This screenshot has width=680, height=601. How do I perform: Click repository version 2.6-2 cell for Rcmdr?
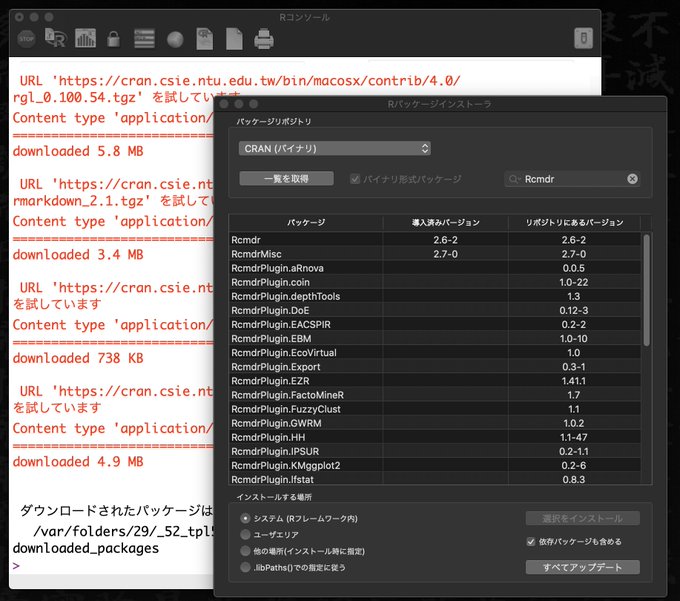574,240
